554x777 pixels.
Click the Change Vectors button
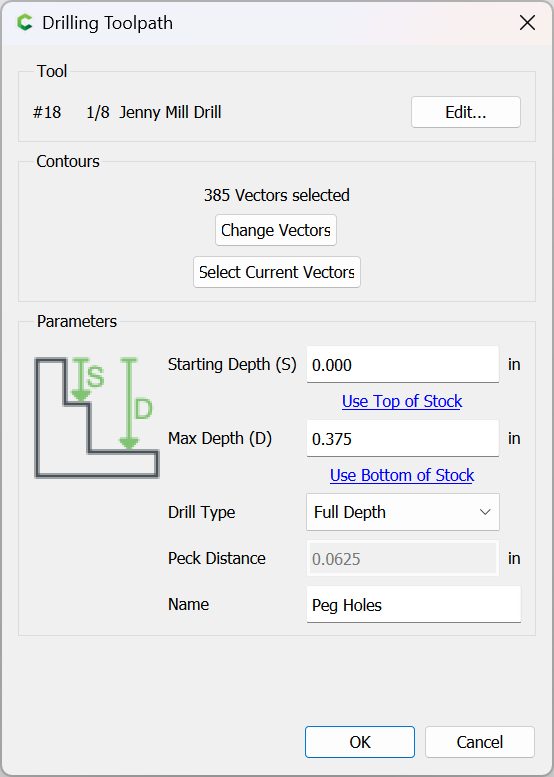pyautogui.click(x=276, y=230)
